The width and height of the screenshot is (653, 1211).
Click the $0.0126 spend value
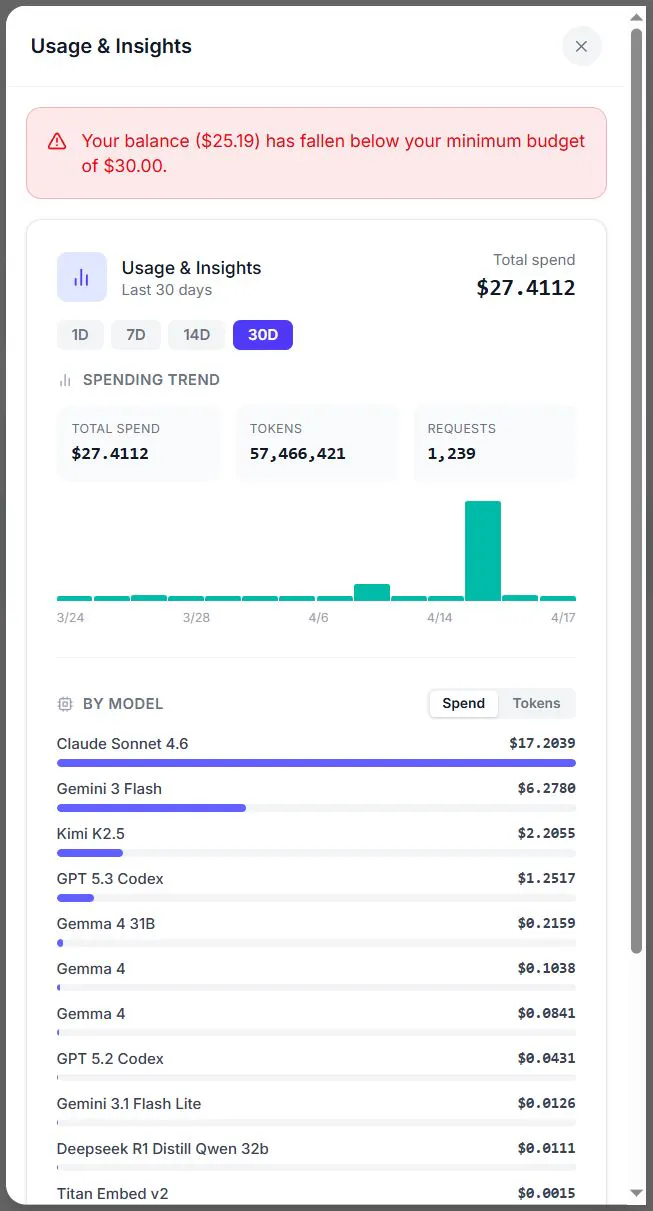tap(546, 1104)
